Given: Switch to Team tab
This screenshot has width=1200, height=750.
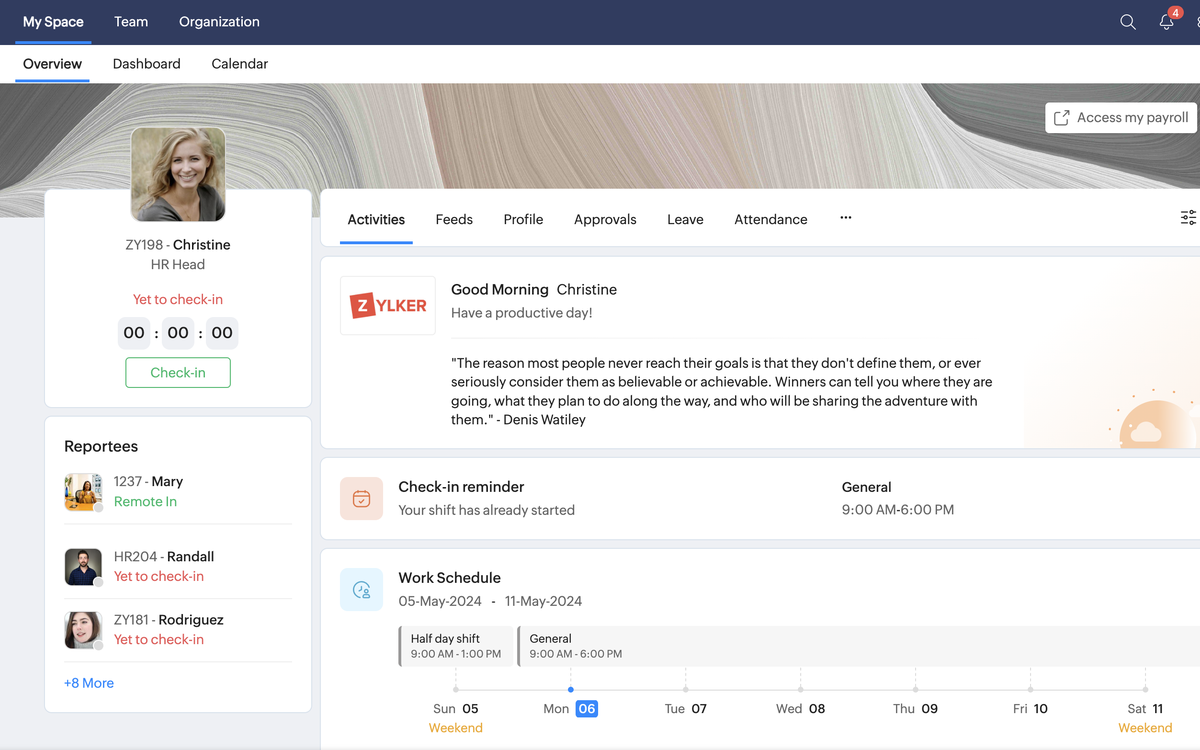Looking at the screenshot, I should click(131, 22).
